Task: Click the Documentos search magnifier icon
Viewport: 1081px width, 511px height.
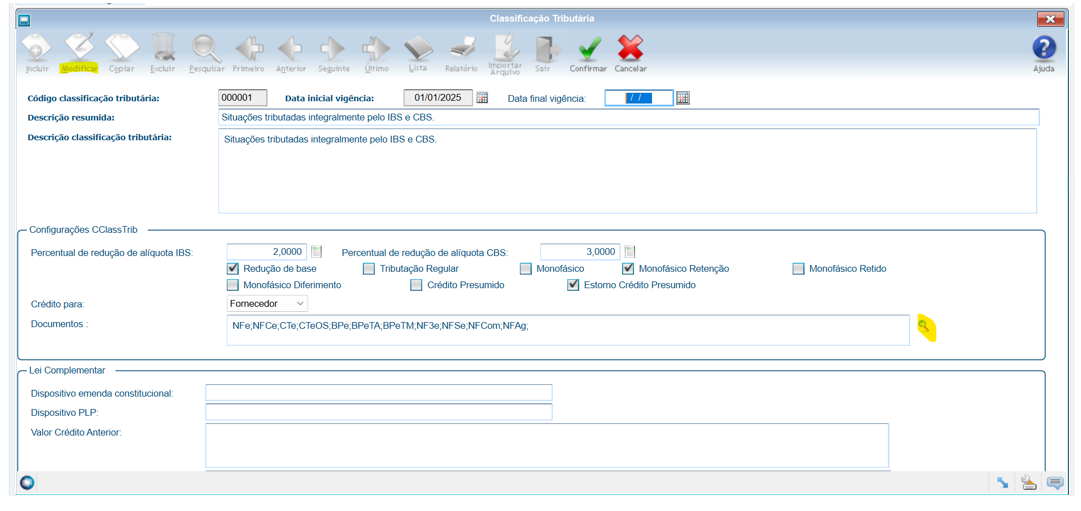Action: coord(926,327)
